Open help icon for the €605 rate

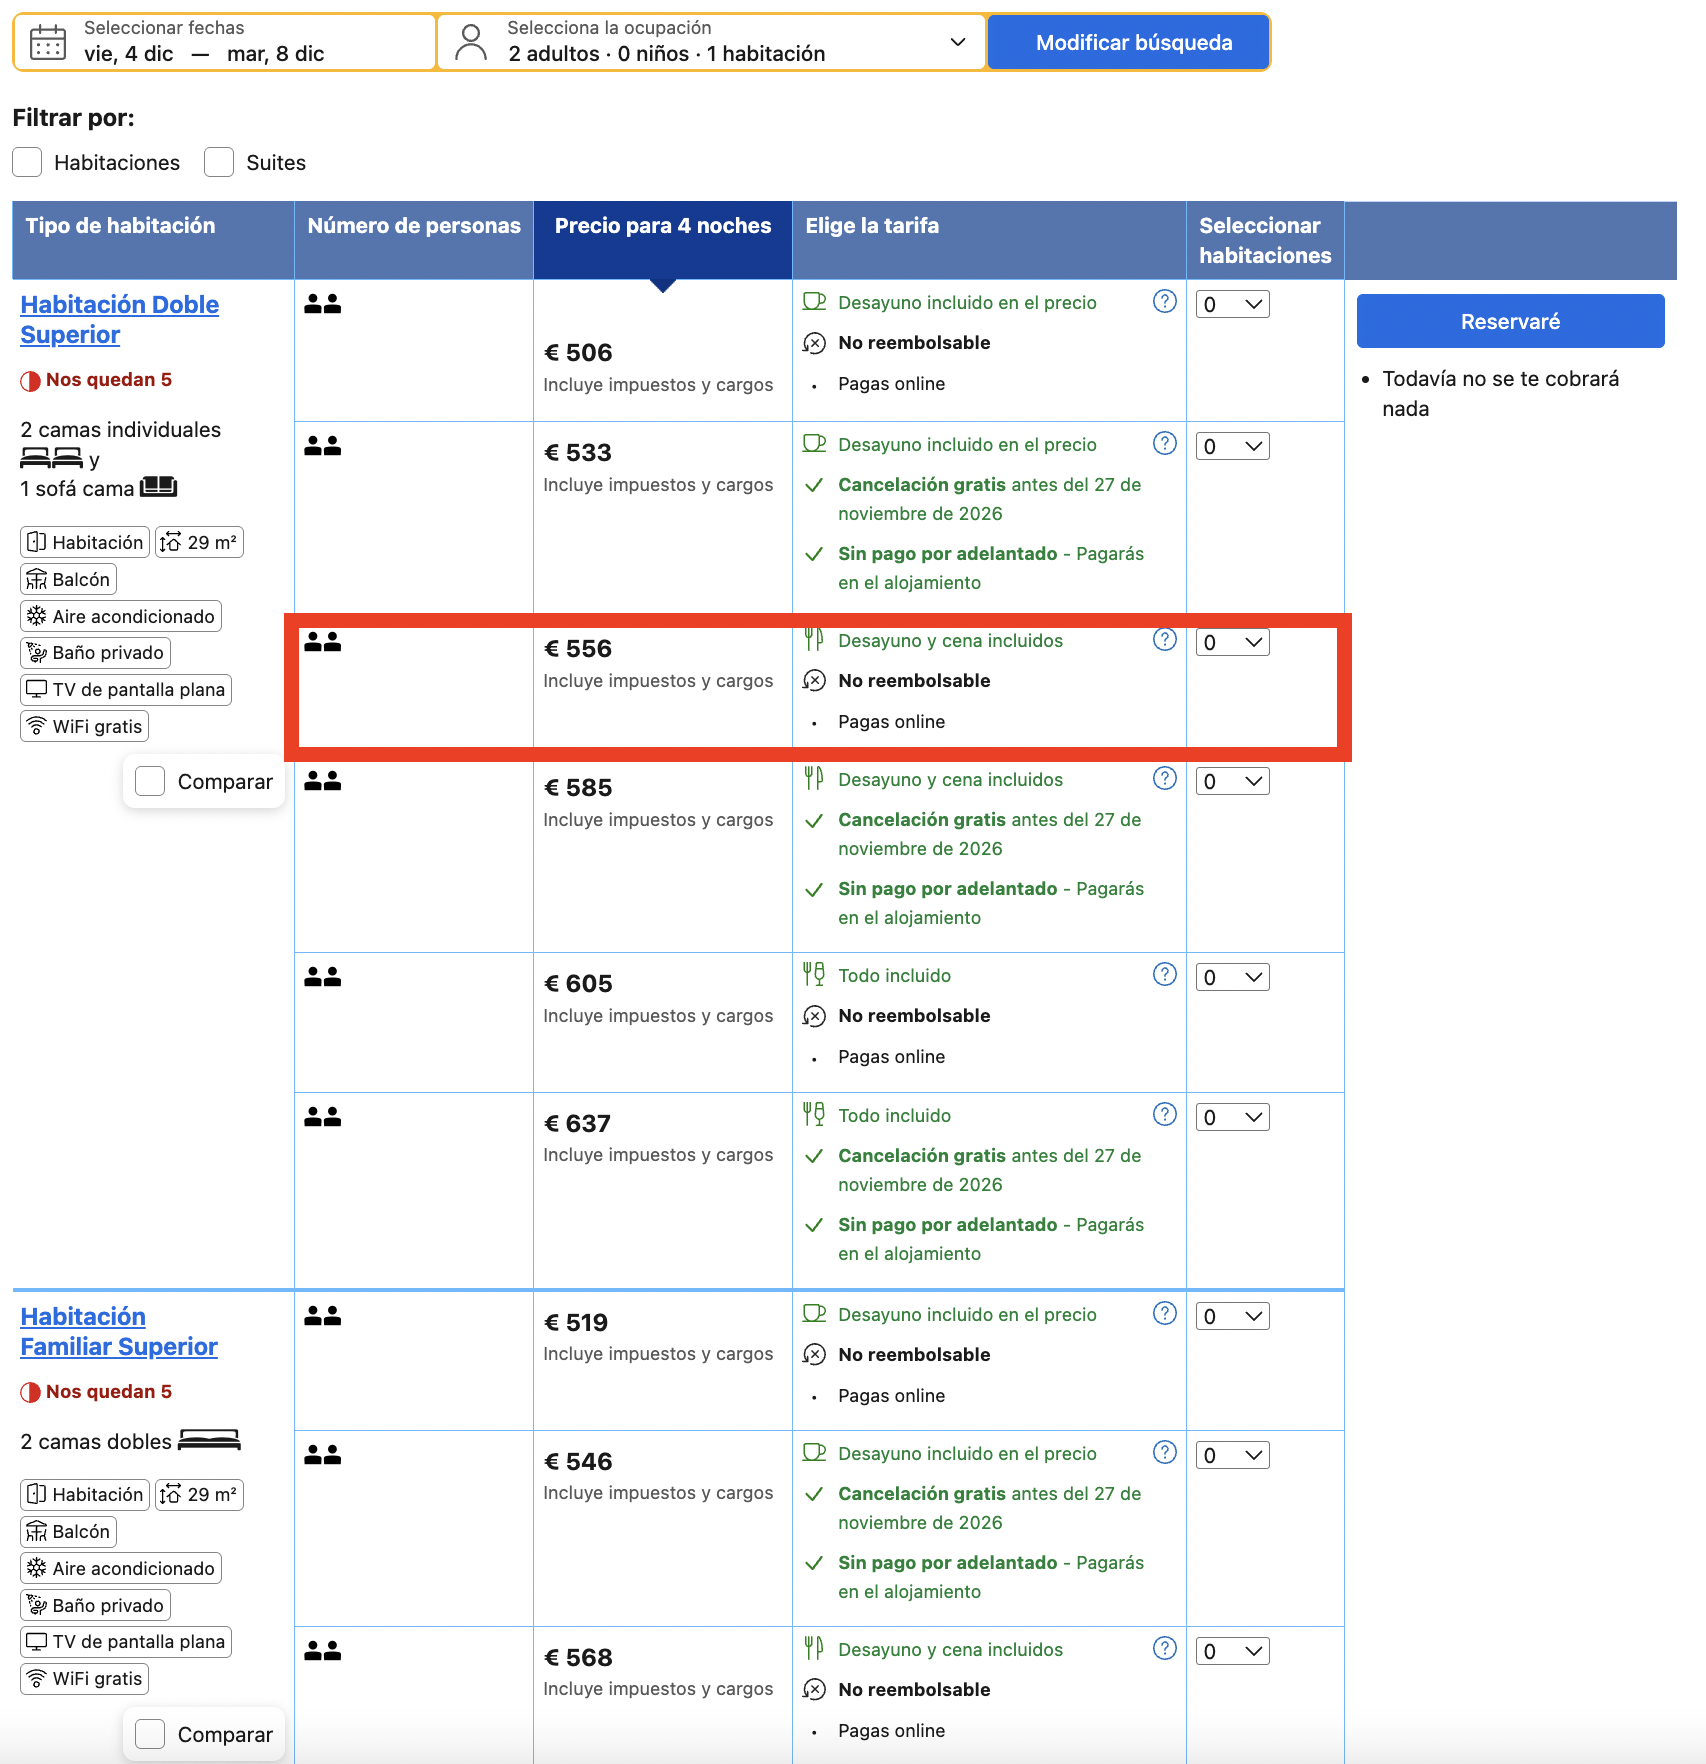1164,974
